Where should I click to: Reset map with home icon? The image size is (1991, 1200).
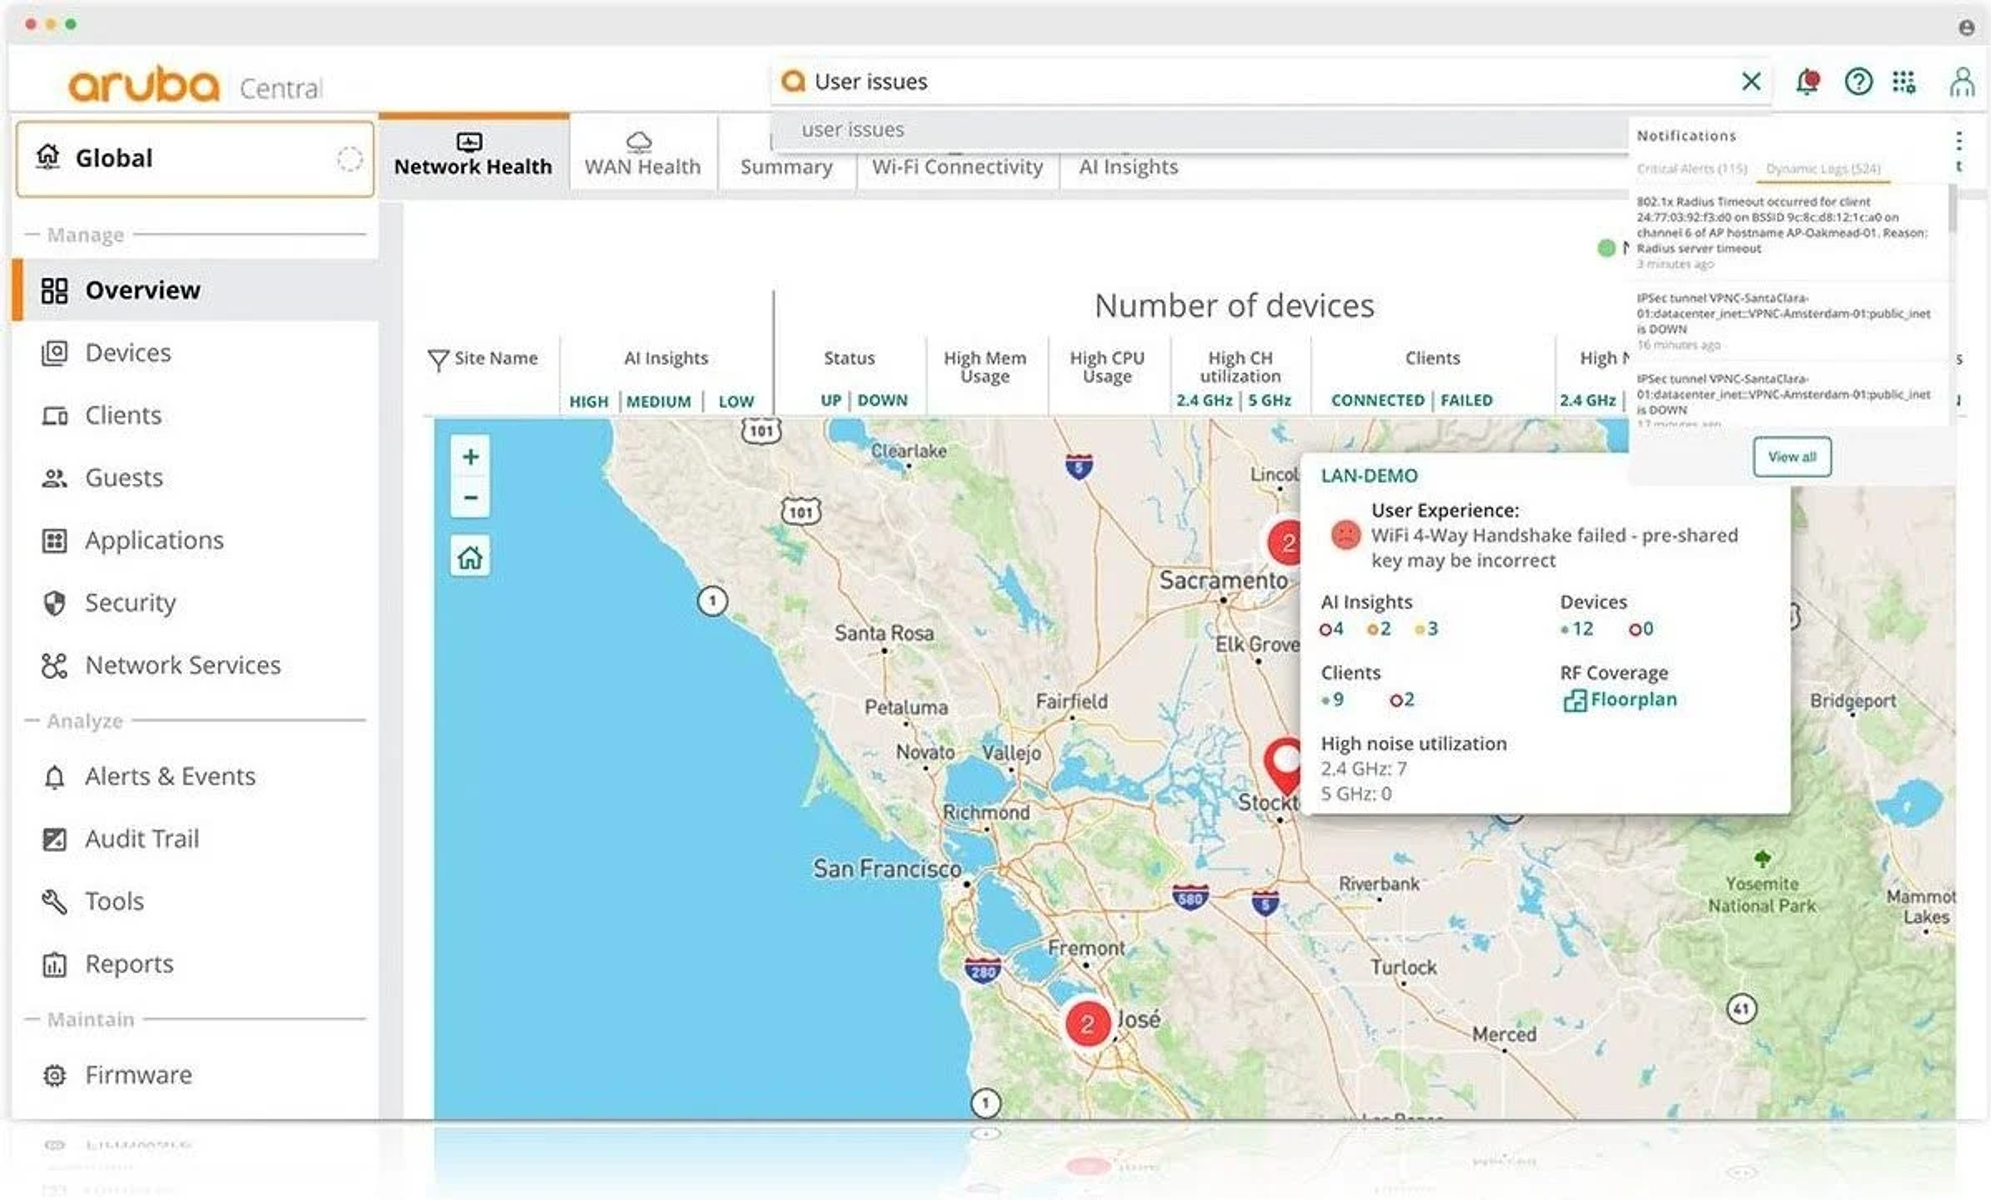tap(470, 557)
